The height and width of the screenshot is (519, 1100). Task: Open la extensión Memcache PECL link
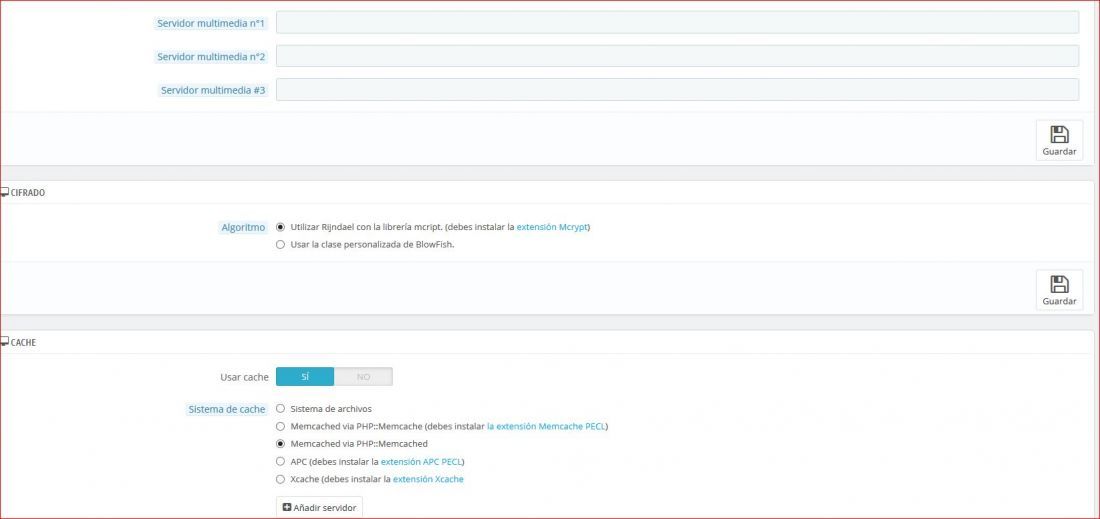[546, 426]
